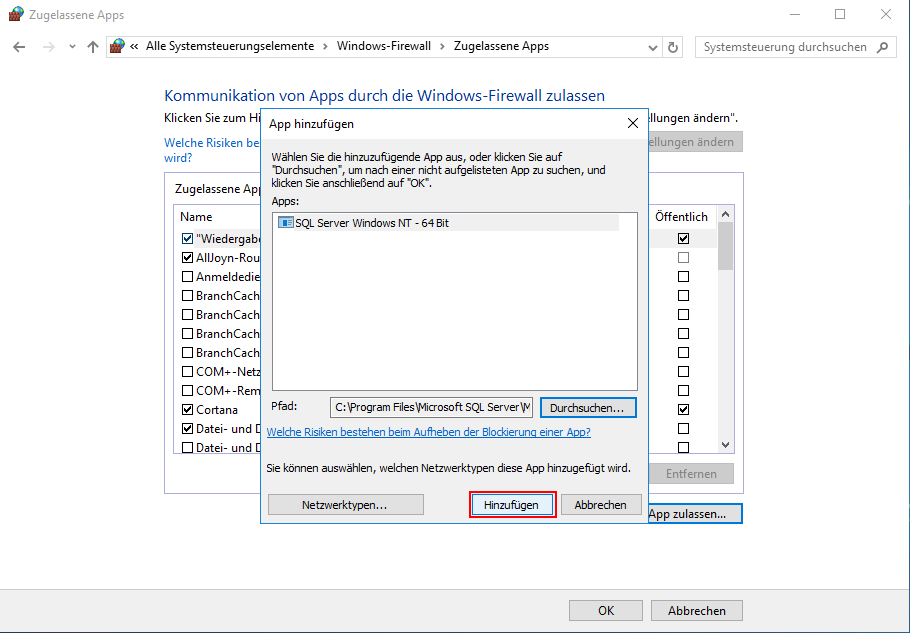Toggle the Cortana checkbox
The image size is (910, 633).
tap(187, 410)
